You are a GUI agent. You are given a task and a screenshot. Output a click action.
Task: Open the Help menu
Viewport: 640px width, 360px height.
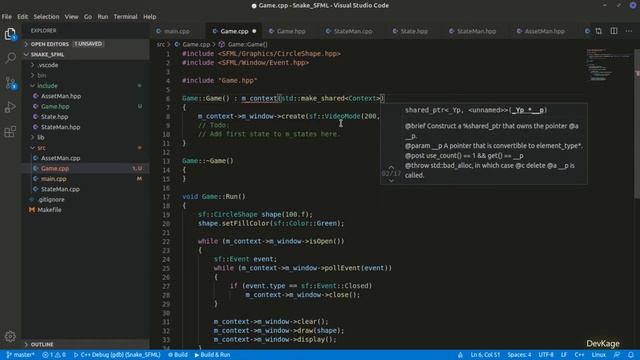pyautogui.click(x=149, y=17)
